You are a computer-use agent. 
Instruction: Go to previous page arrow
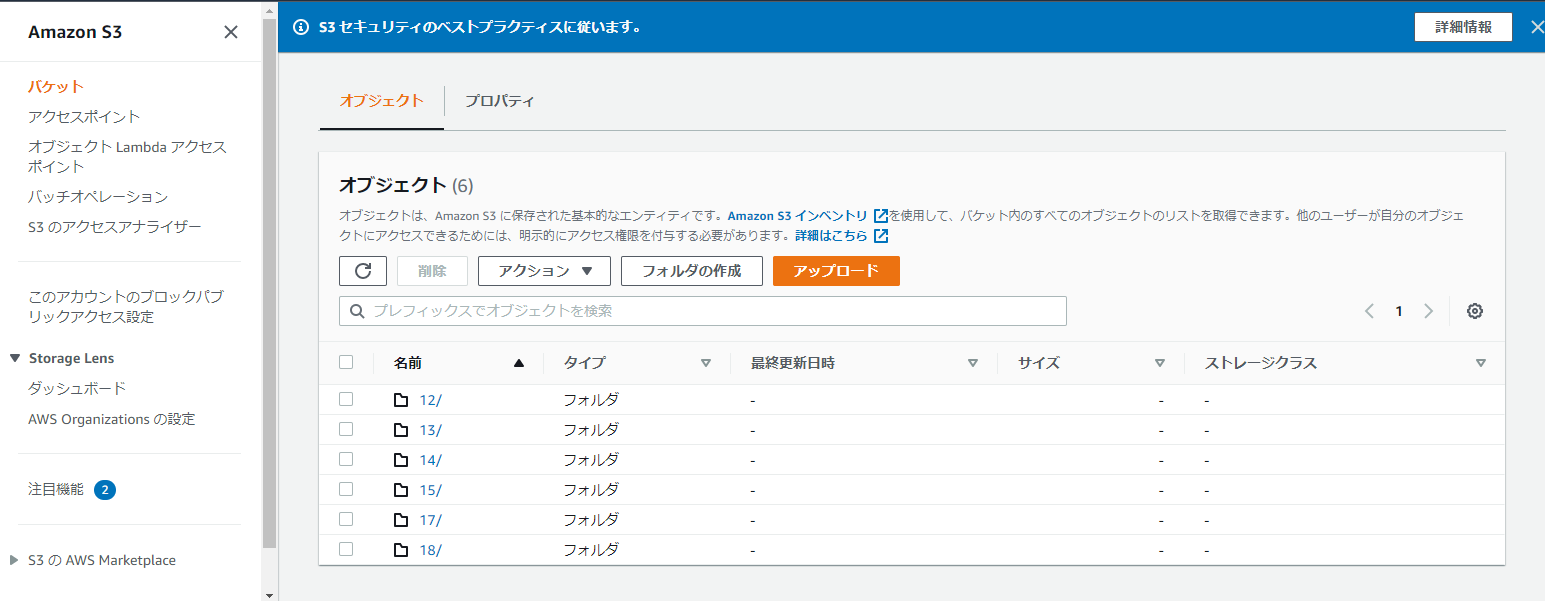click(x=1369, y=311)
